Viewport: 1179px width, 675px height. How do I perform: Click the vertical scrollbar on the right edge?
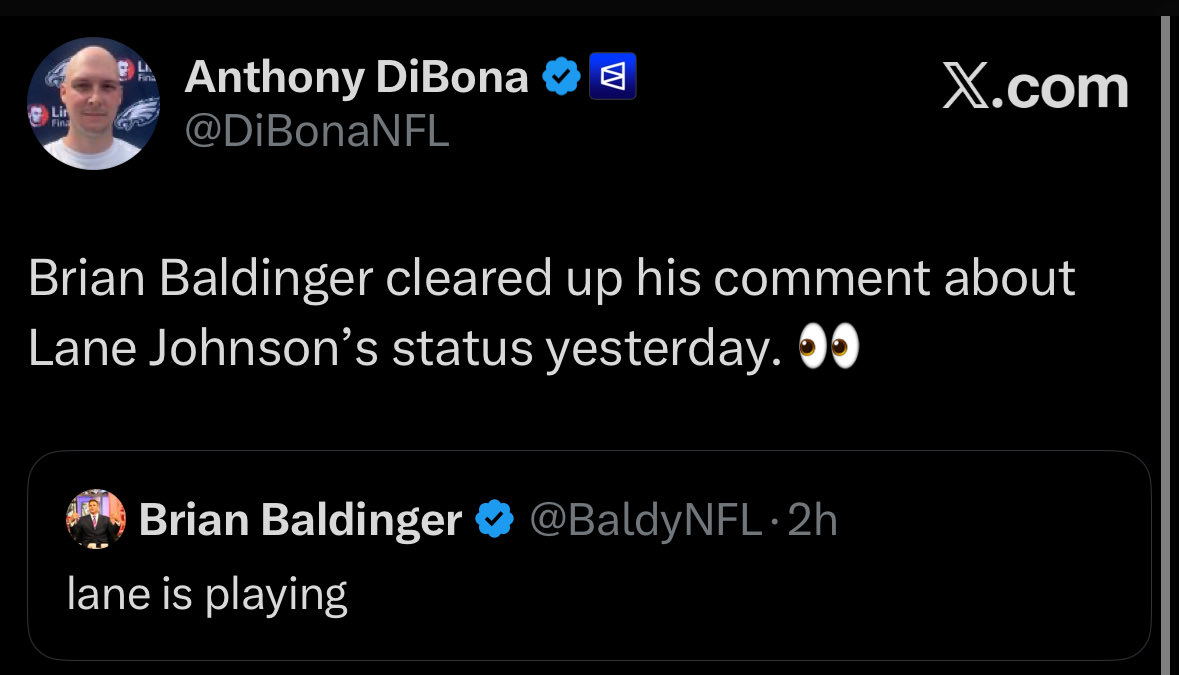(1164, 340)
